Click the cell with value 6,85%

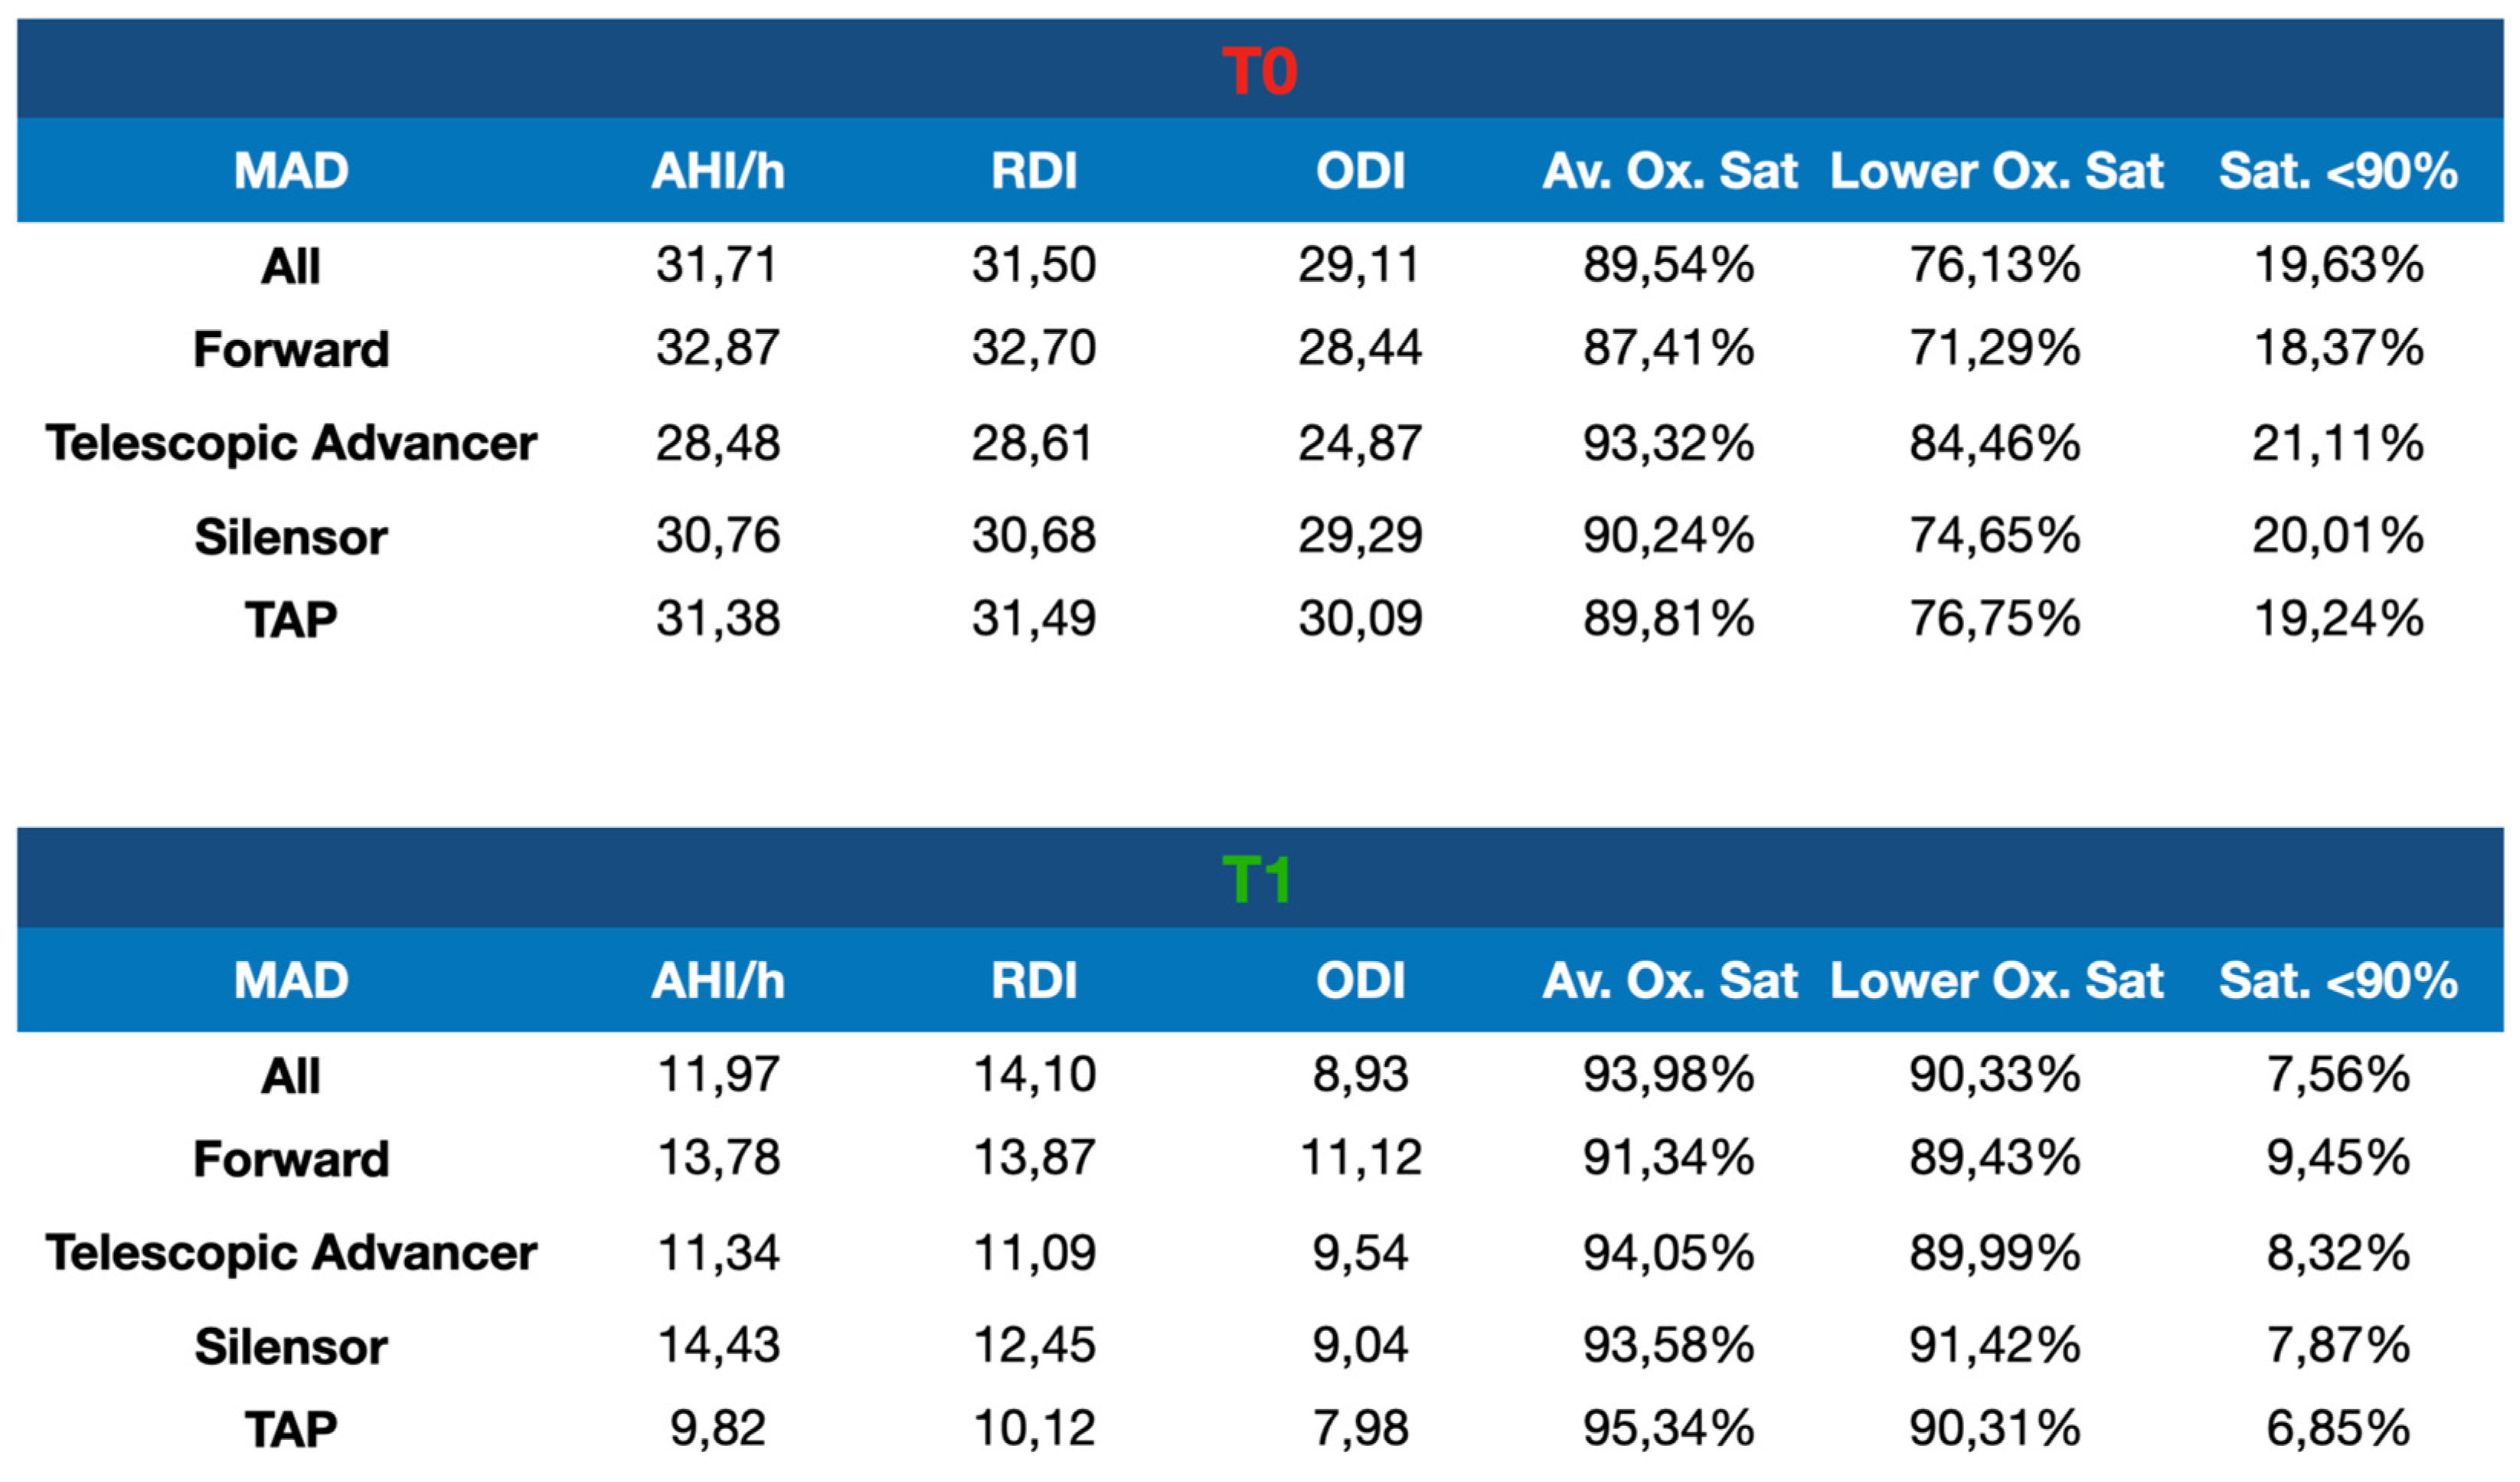pos(2338,1428)
